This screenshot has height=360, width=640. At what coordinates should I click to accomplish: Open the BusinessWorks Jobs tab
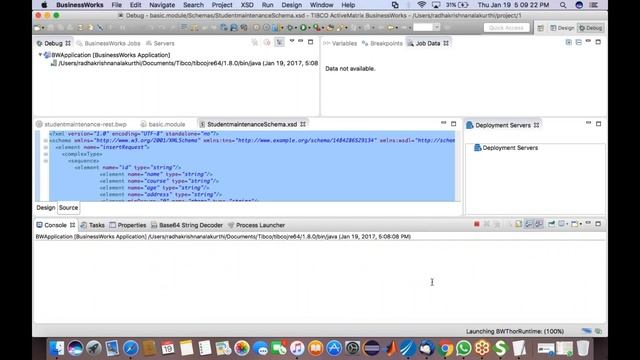tap(108, 43)
